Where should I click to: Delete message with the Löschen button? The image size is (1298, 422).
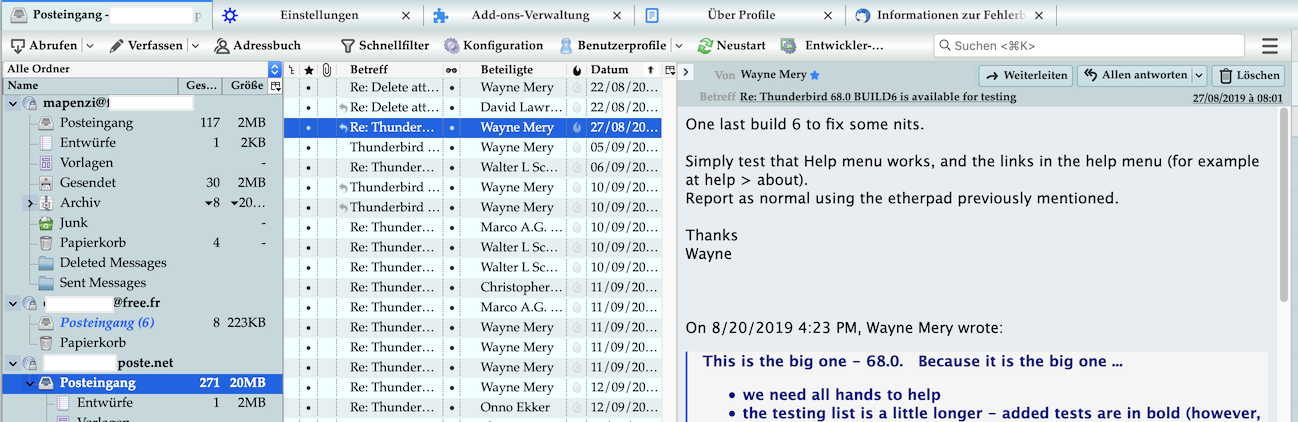click(1249, 75)
